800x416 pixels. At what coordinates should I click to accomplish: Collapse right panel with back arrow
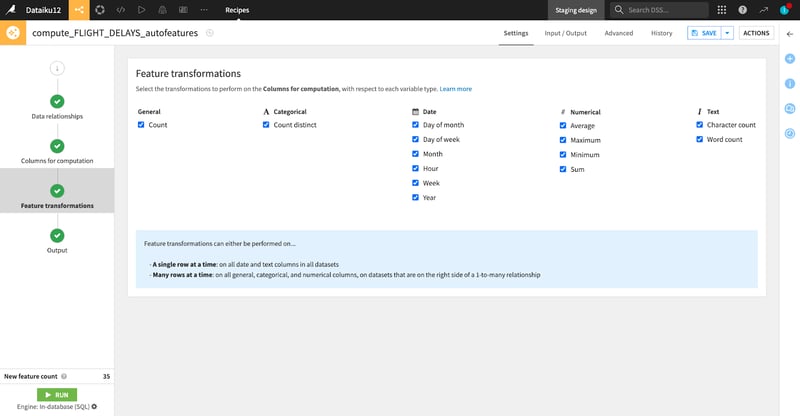pos(790,34)
